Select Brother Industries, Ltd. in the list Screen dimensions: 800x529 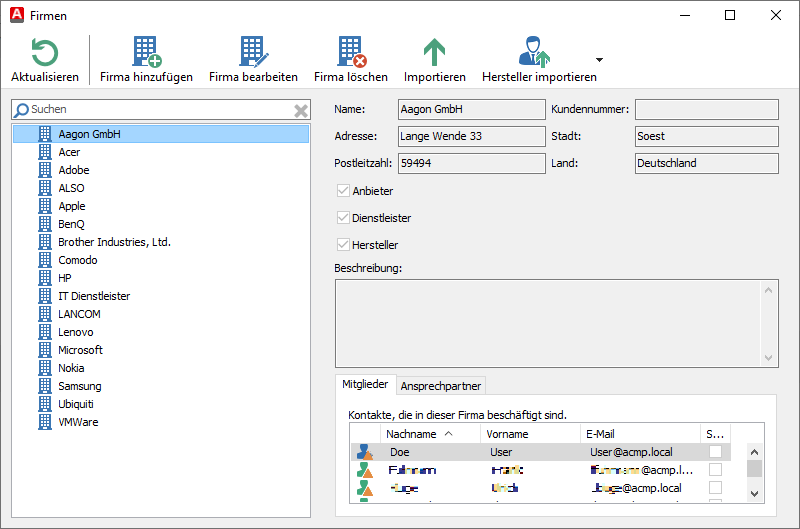pyautogui.click(x=114, y=242)
